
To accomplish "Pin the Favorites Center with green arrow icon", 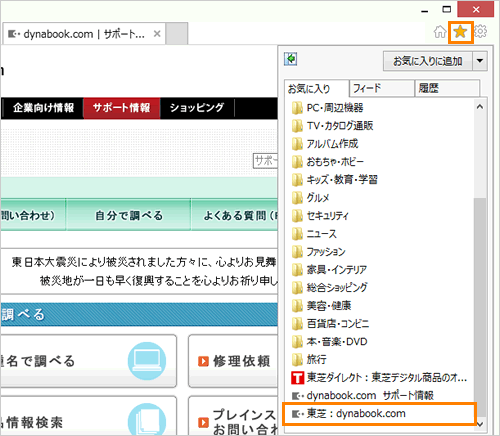I will pos(291,59).
